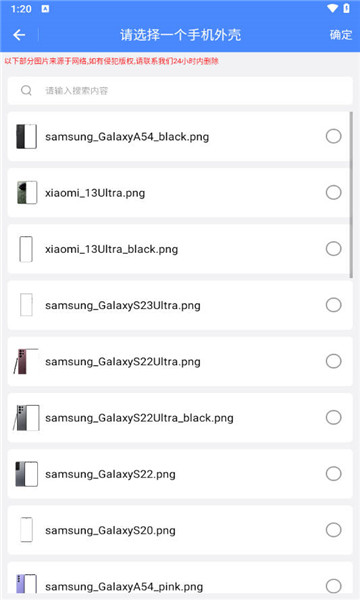
Task: Choose the xiaomi_13Ultra_black.png radio option
Action: [x=334, y=249]
